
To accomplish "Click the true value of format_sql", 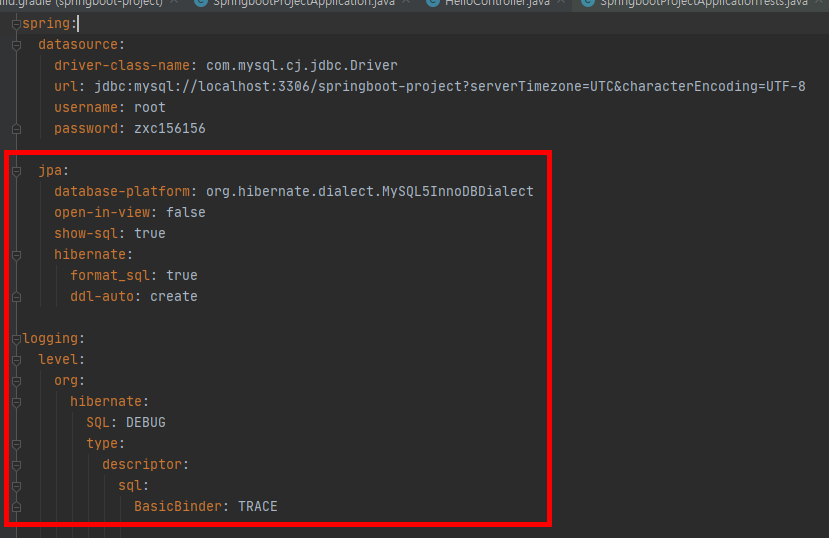I will (182, 275).
